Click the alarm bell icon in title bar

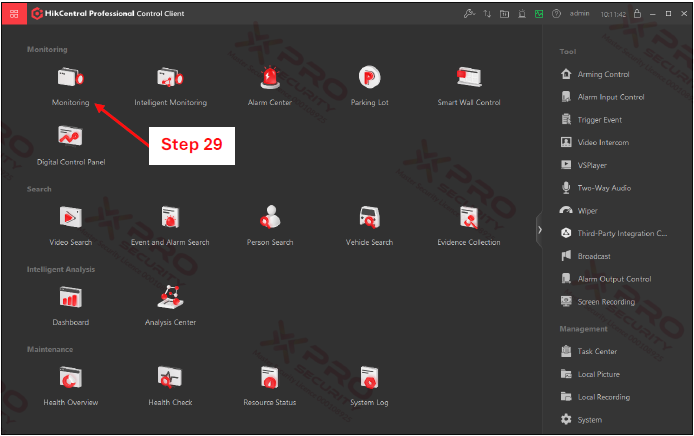(522, 14)
